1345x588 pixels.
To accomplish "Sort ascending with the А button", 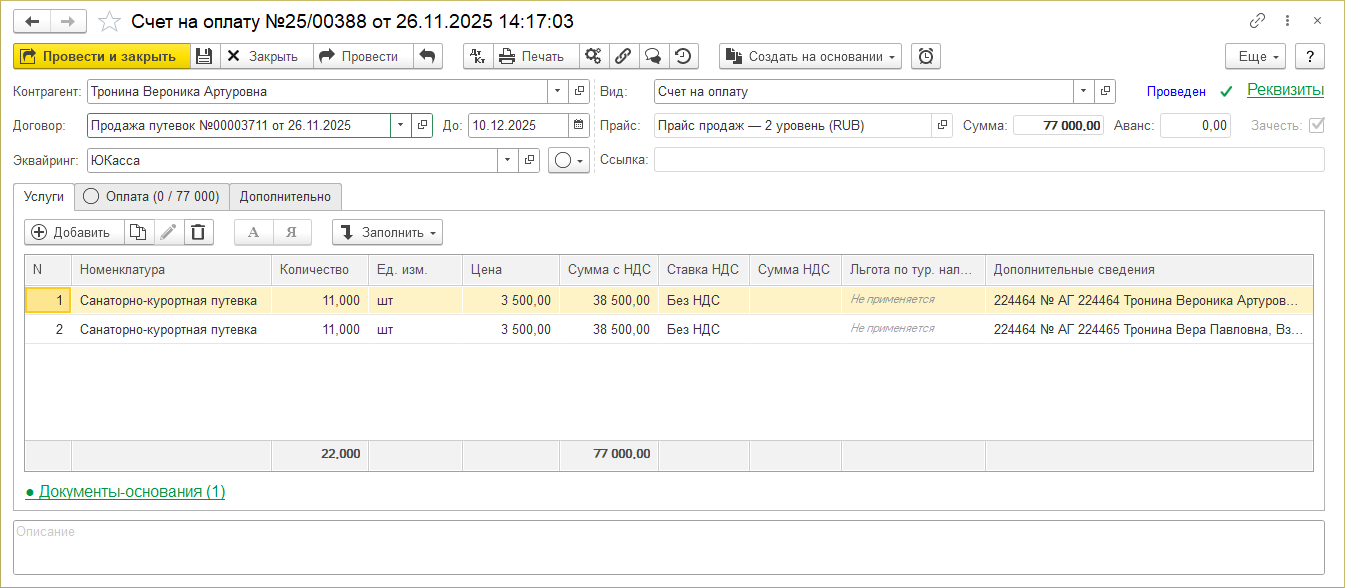I will (x=253, y=232).
